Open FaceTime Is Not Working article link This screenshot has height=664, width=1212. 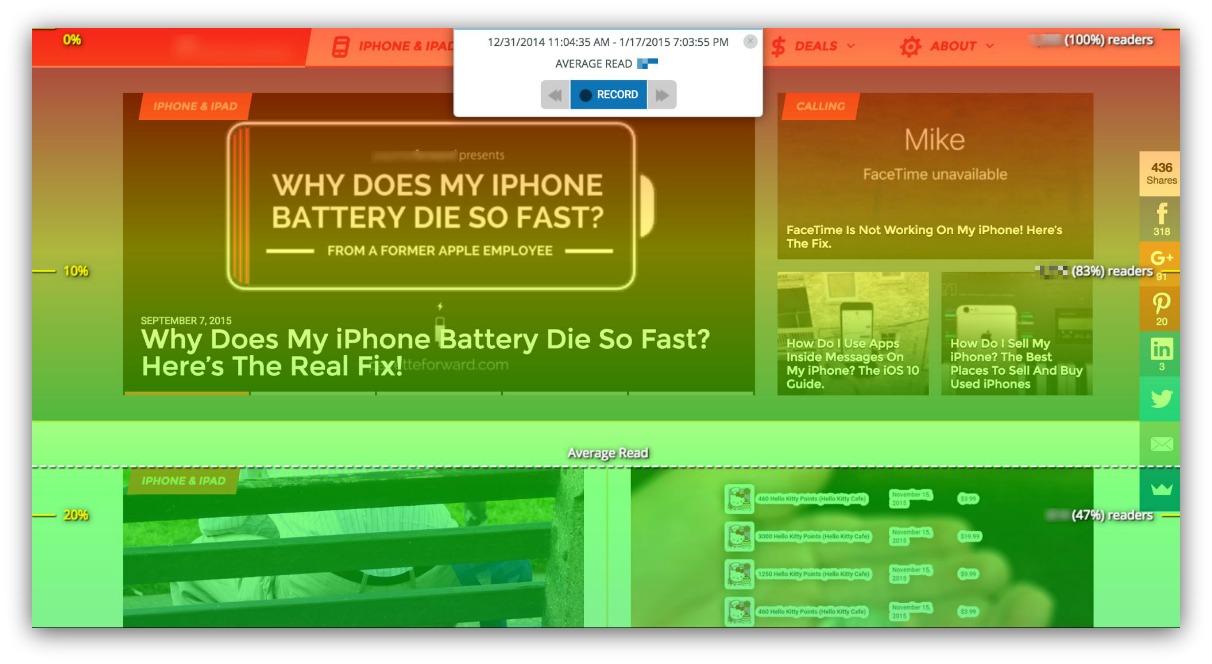click(924, 236)
